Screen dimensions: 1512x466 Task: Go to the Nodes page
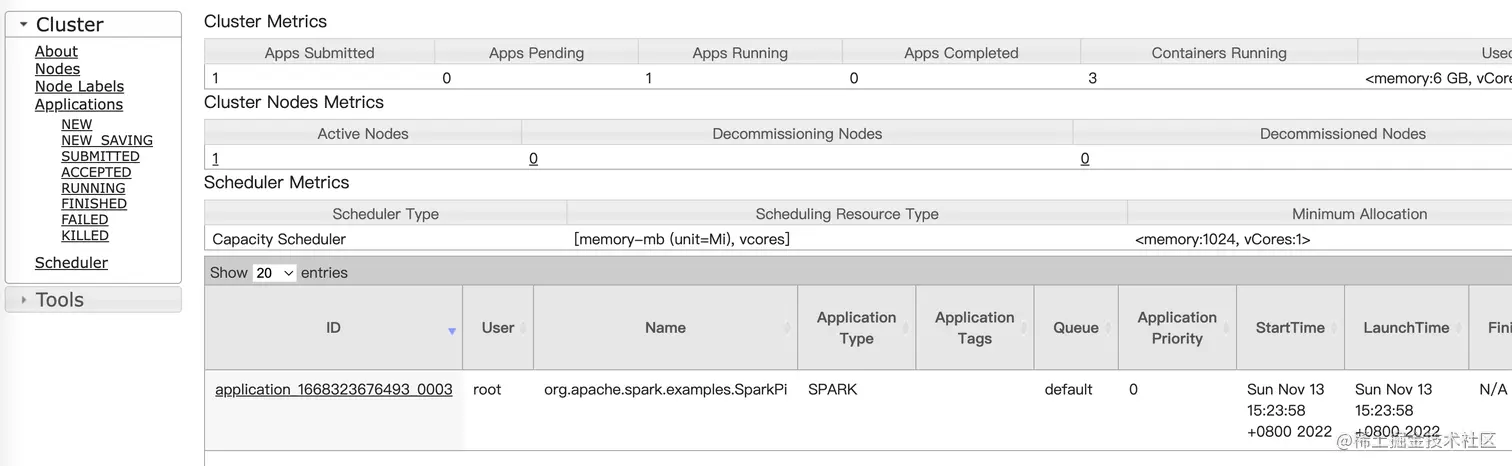point(57,69)
